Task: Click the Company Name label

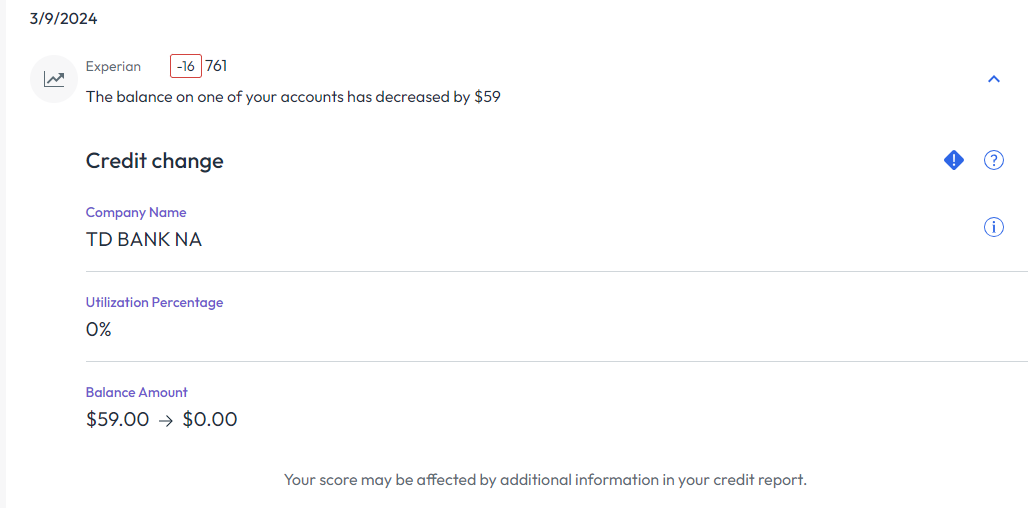Action: (x=136, y=212)
